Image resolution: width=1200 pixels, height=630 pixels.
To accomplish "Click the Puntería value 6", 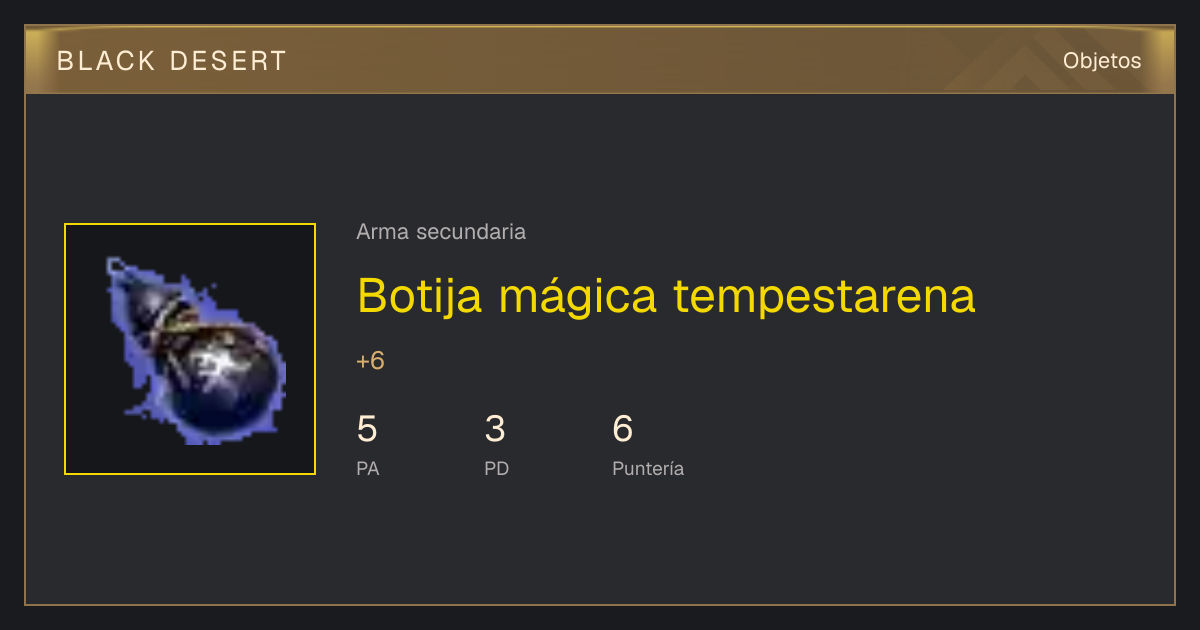I will (623, 429).
